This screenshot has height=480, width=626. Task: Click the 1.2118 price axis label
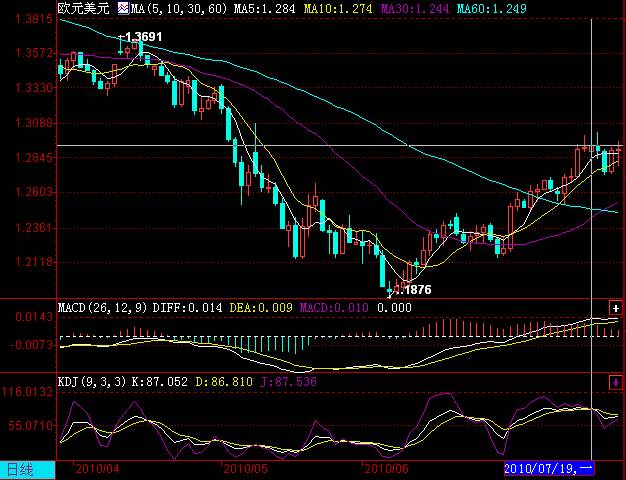(34, 262)
